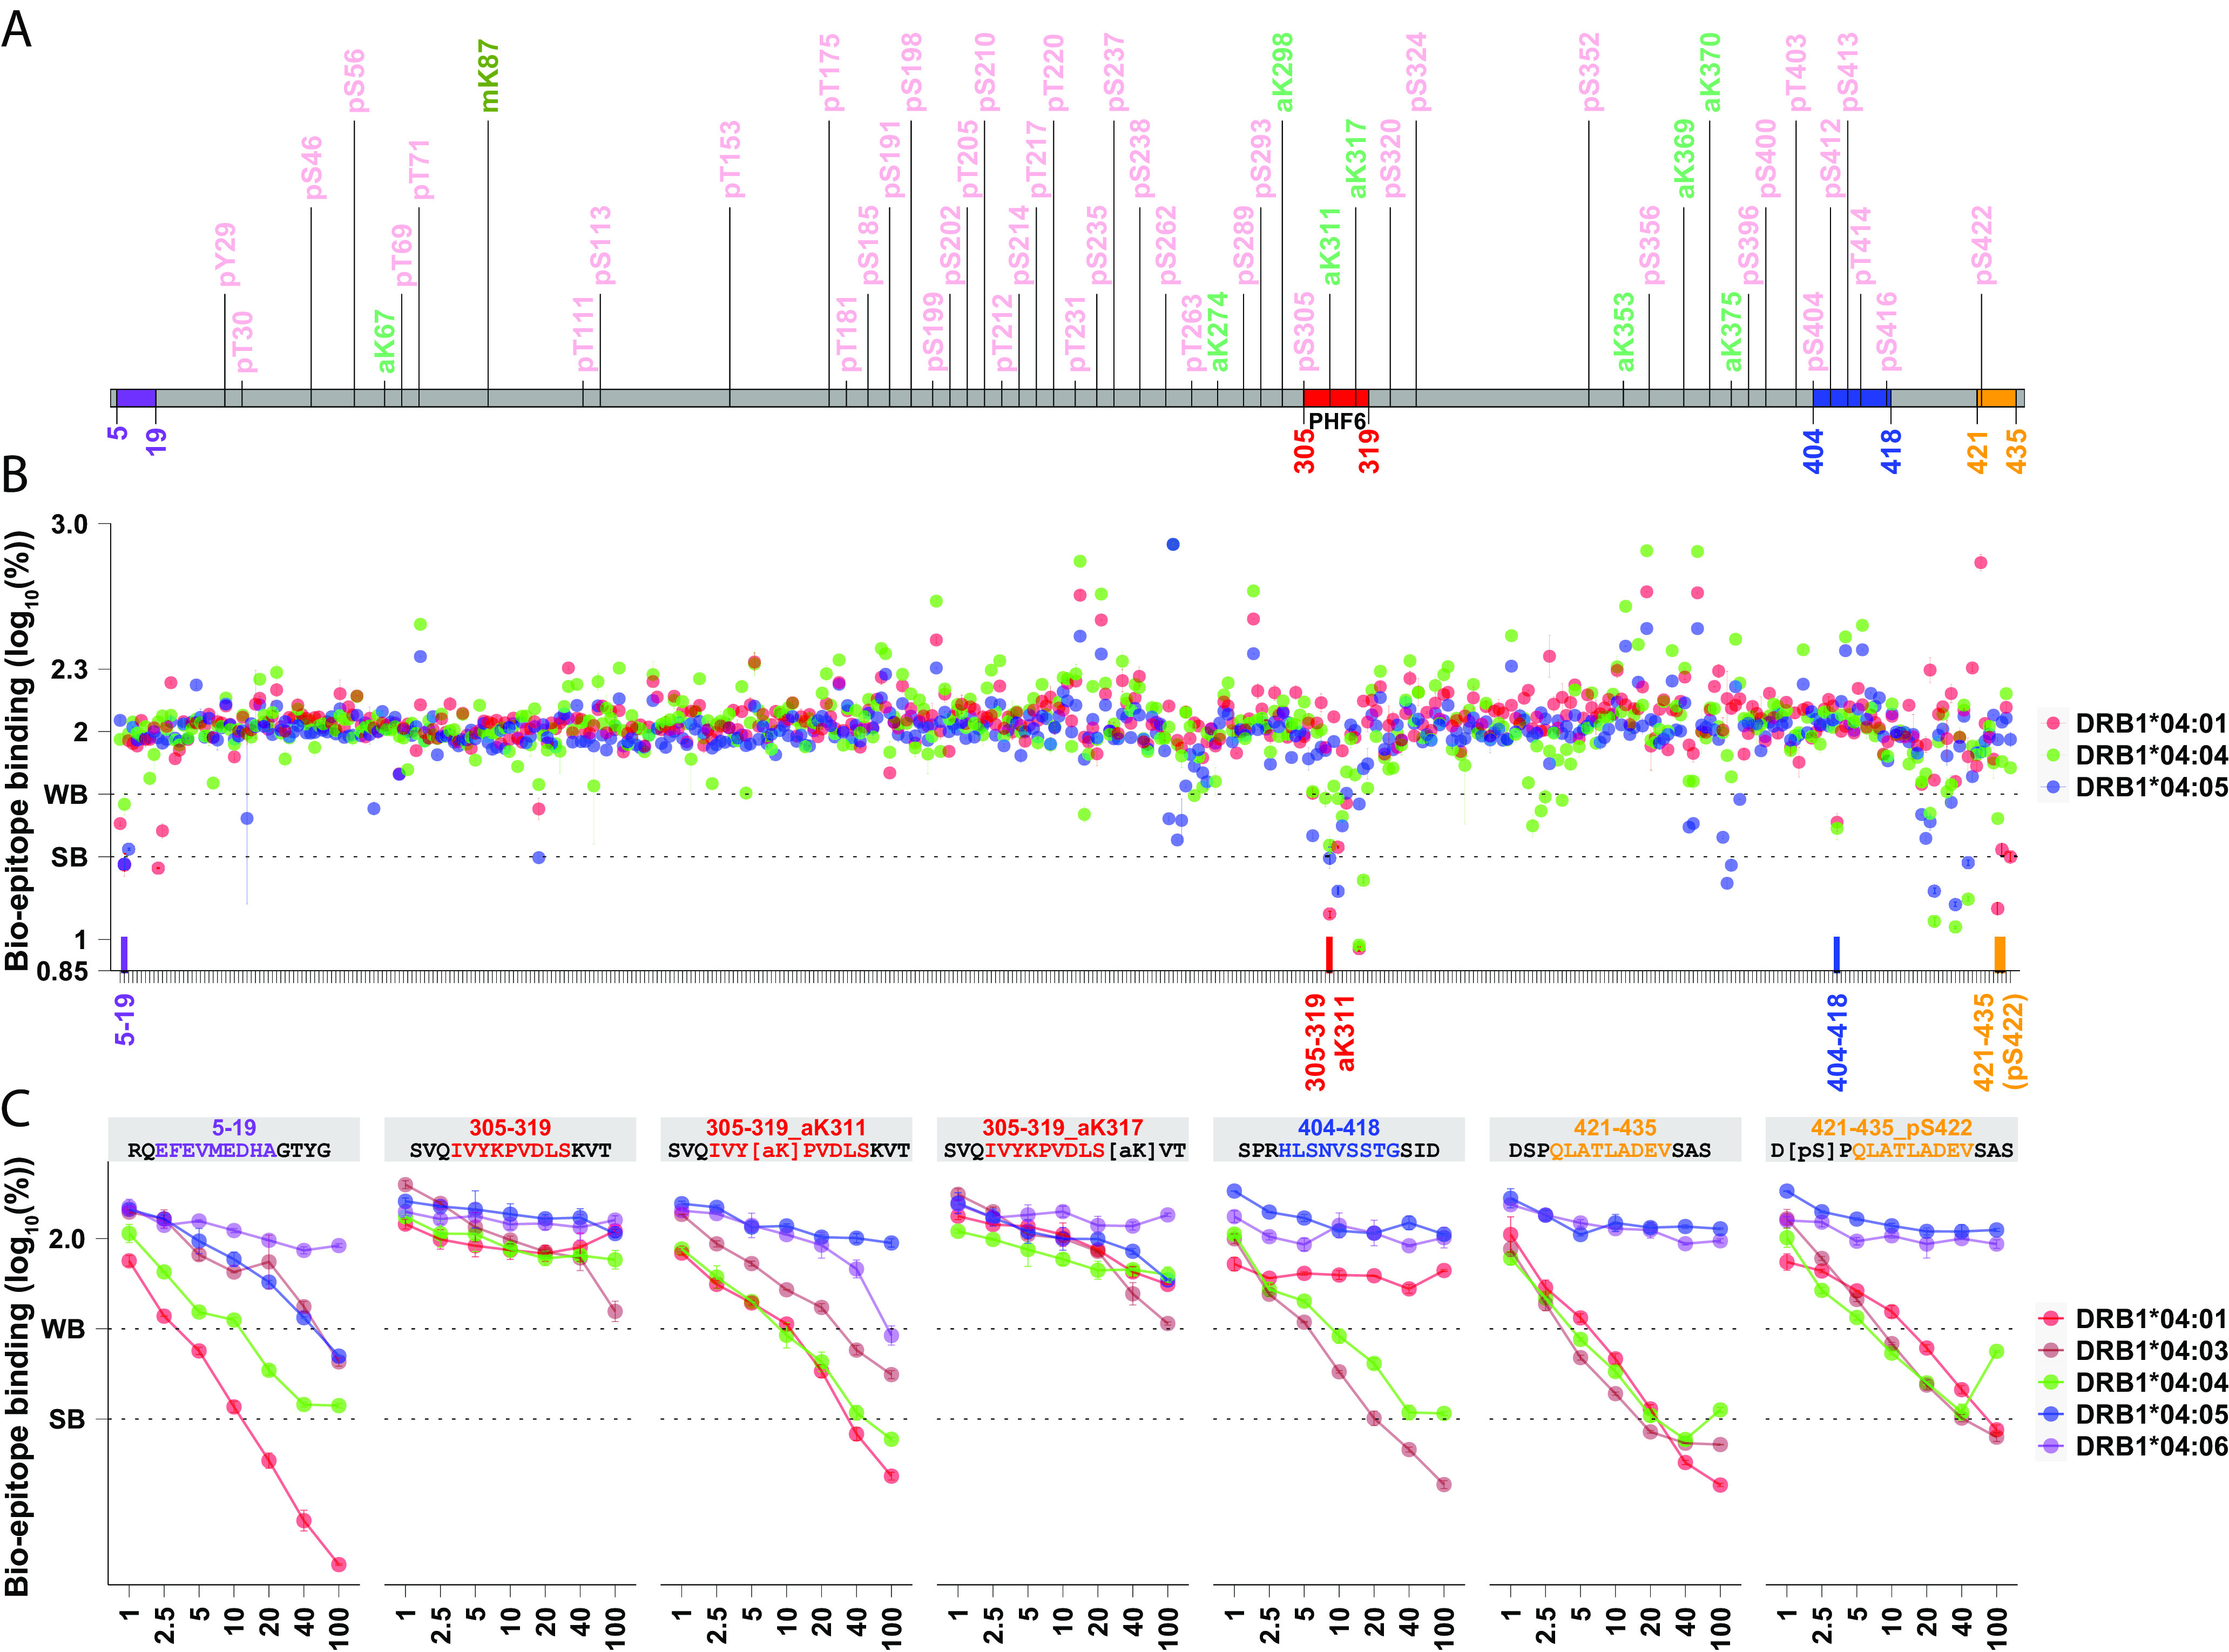Select the 305-319 rotated label under panel B
Viewport: 2229px width, 1652px height.
tap(1316, 1042)
